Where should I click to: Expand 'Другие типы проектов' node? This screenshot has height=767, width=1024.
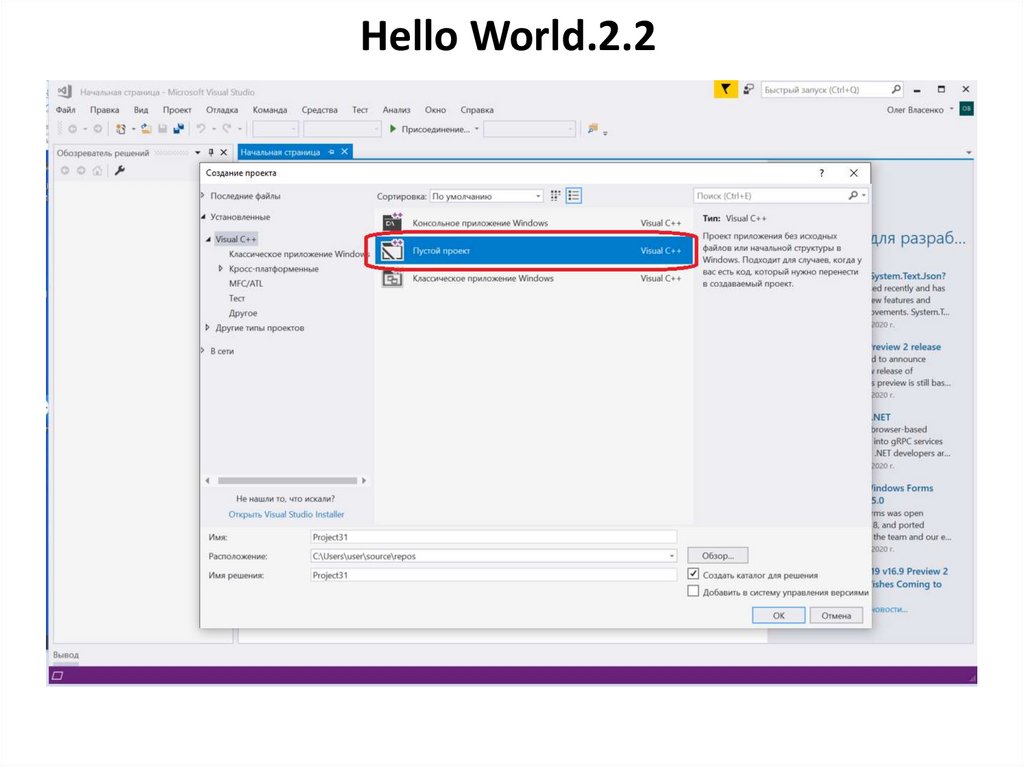tap(208, 327)
